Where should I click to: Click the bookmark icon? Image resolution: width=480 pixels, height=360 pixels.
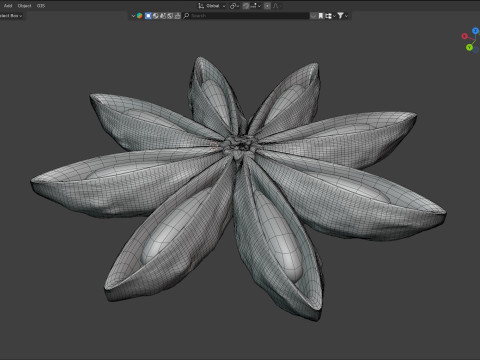(x=321, y=16)
